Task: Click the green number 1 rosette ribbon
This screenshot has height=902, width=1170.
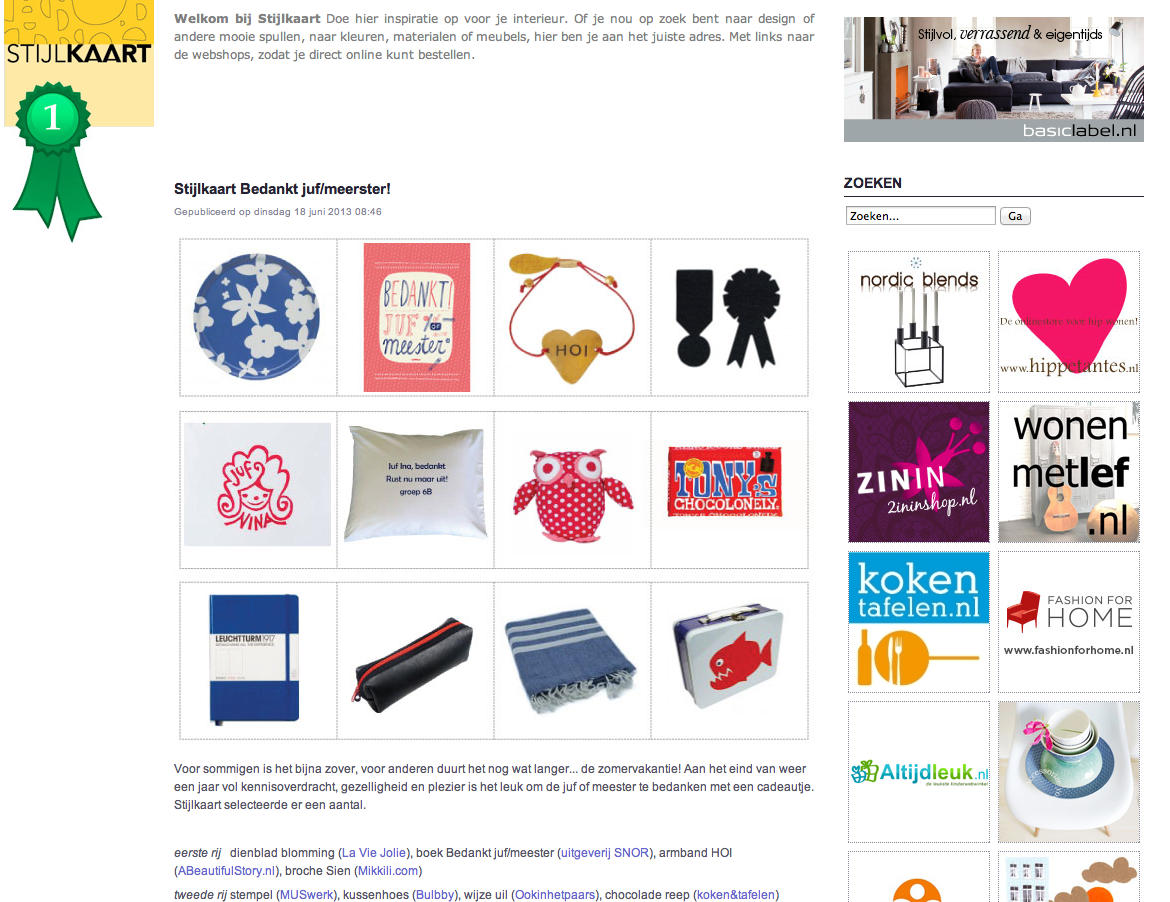Action: click(54, 160)
